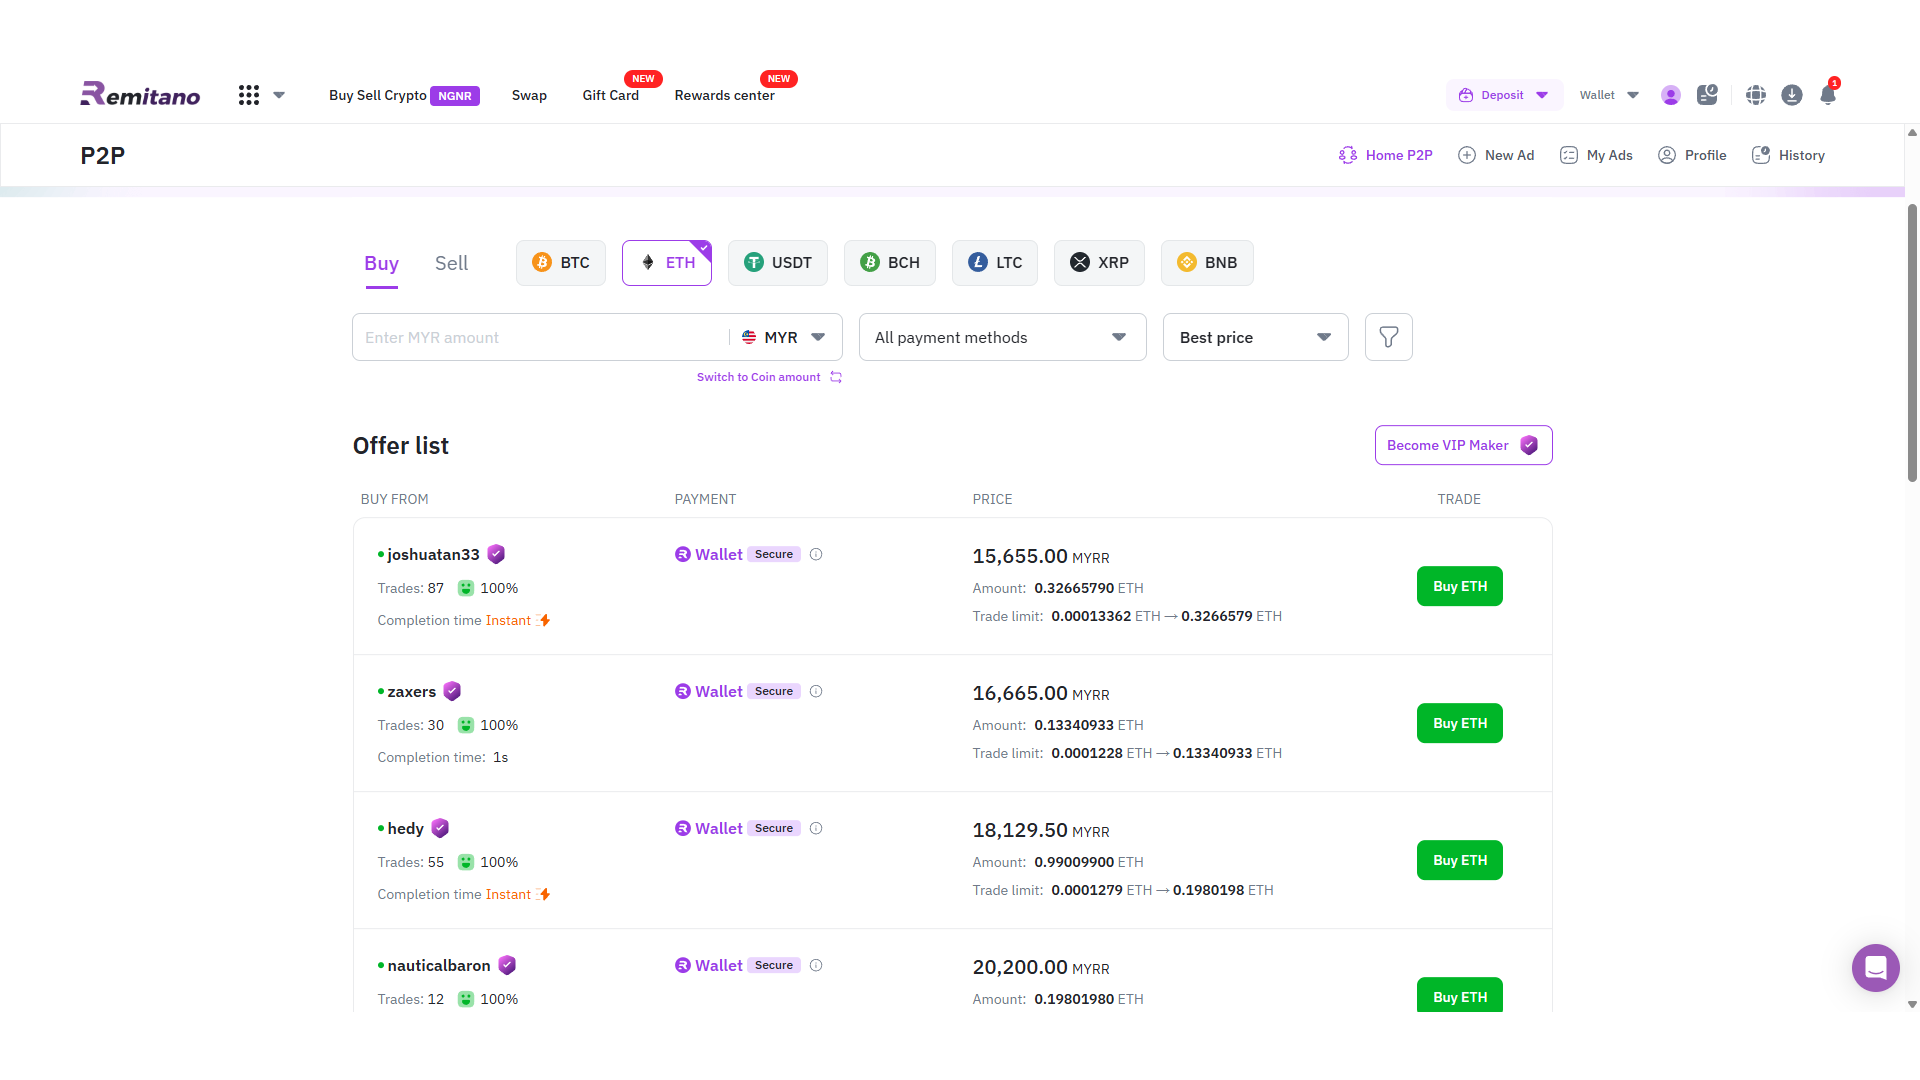Open the Swap menu item
This screenshot has height=1080, width=1920.
[529, 95]
